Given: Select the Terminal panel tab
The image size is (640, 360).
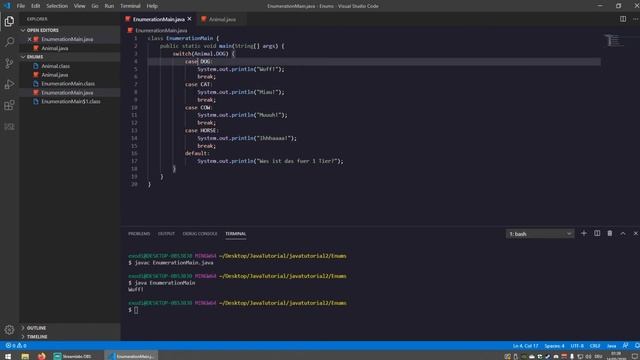Looking at the screenshot, I should point(236,234).
